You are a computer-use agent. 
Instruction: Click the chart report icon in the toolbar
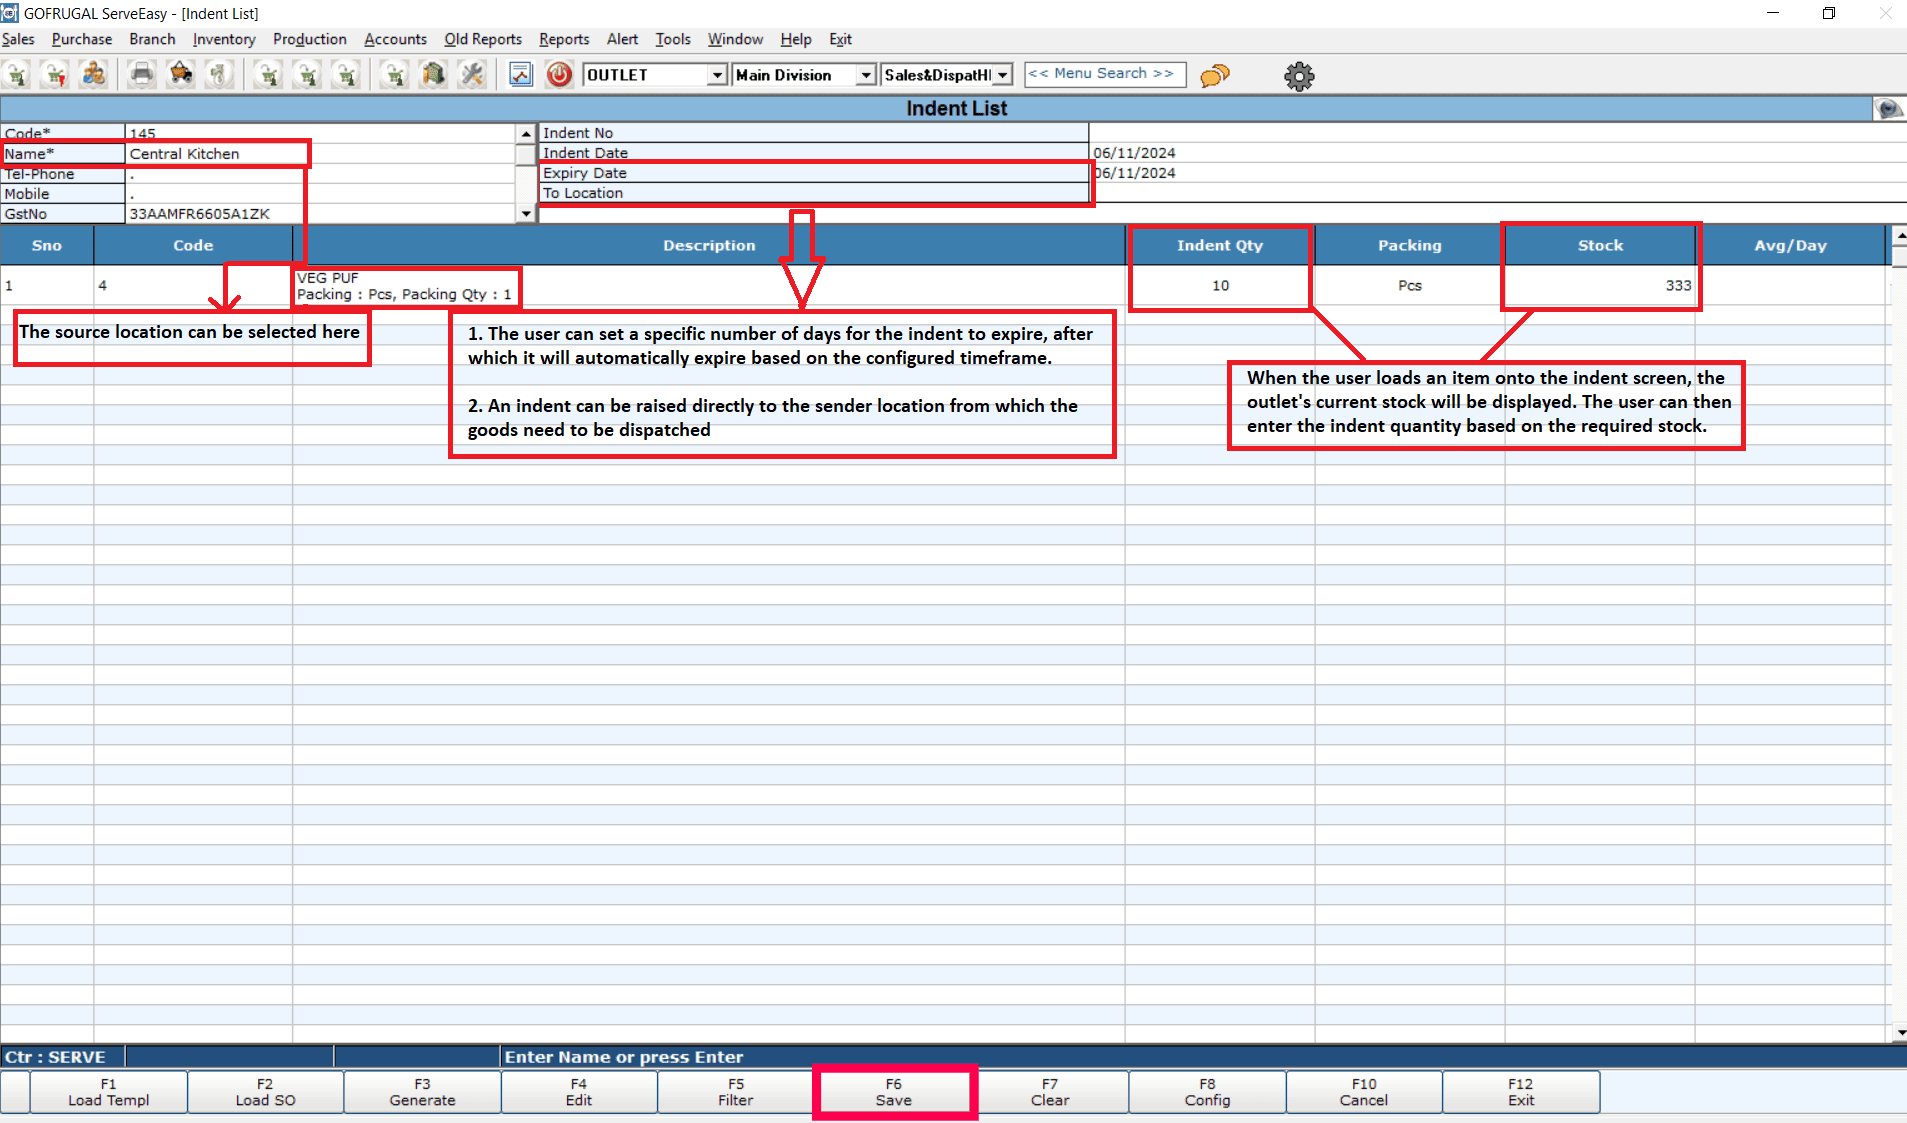tap(521, 75)
